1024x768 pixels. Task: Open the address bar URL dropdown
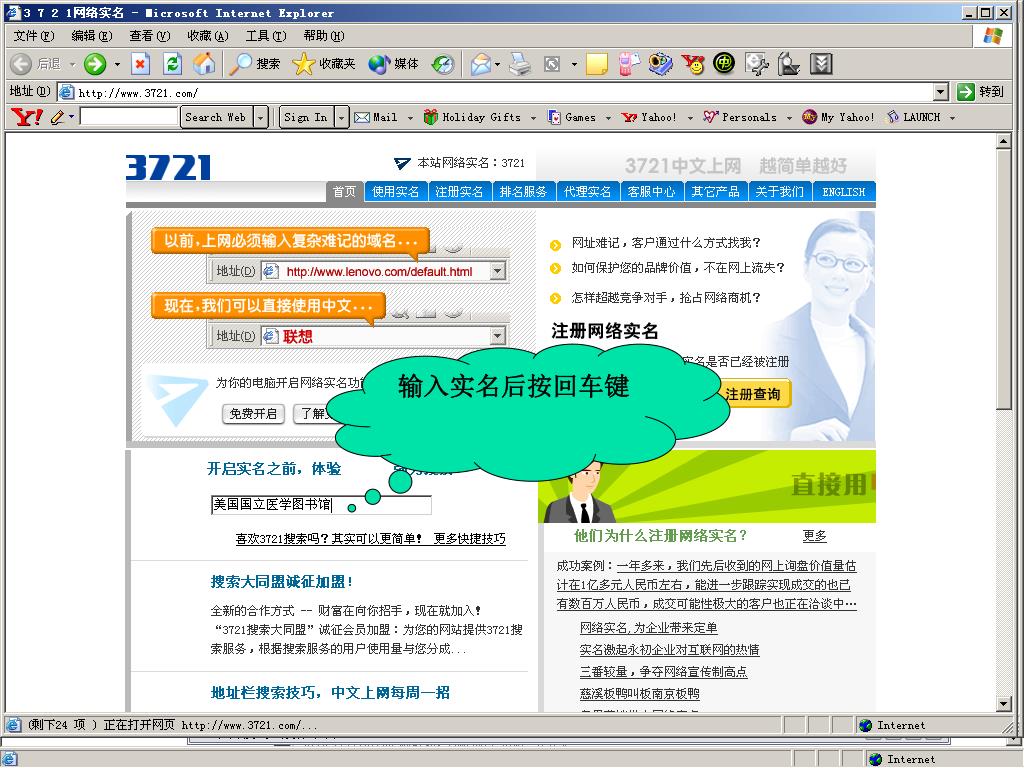coord(941,92)
